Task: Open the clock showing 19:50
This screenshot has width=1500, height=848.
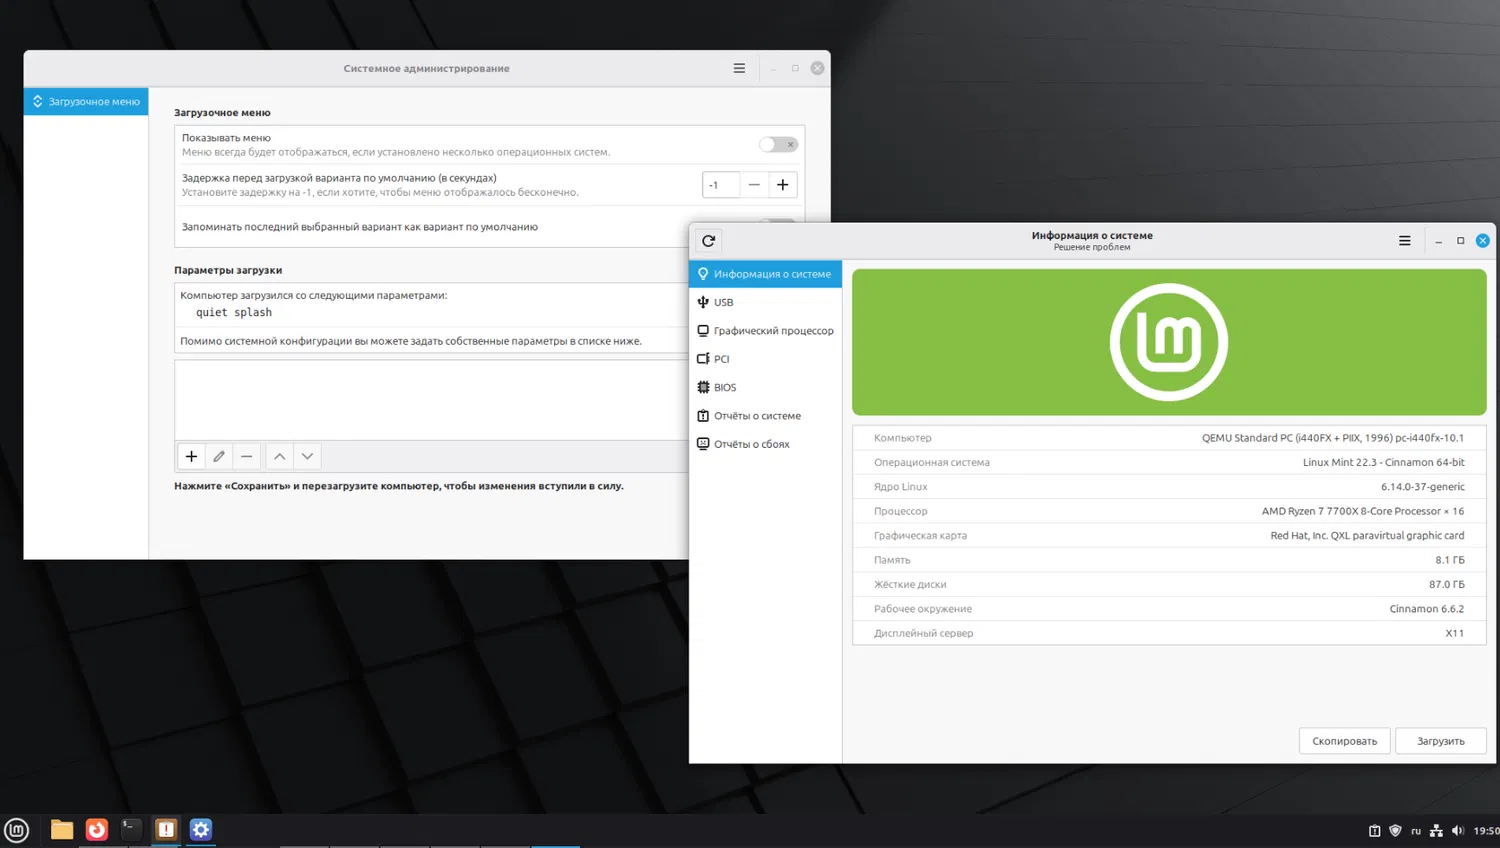Action: [1486, 831]
